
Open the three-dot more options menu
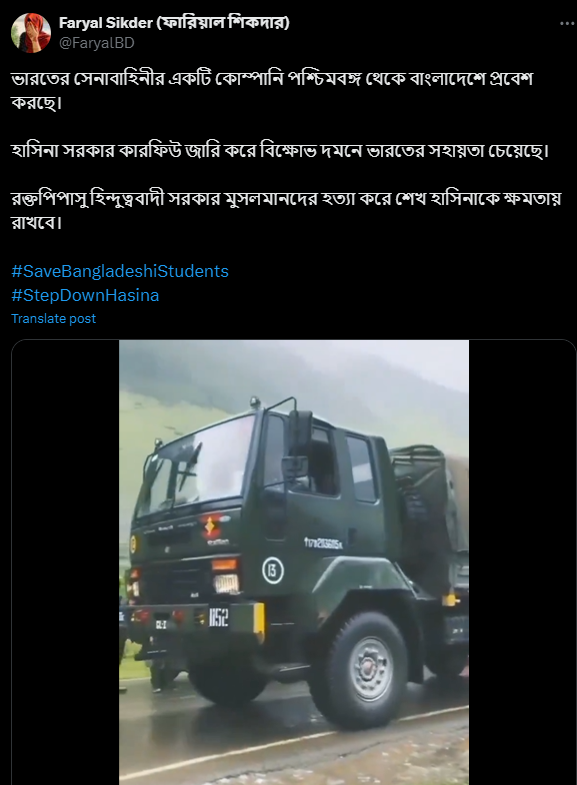pos(567,24)
